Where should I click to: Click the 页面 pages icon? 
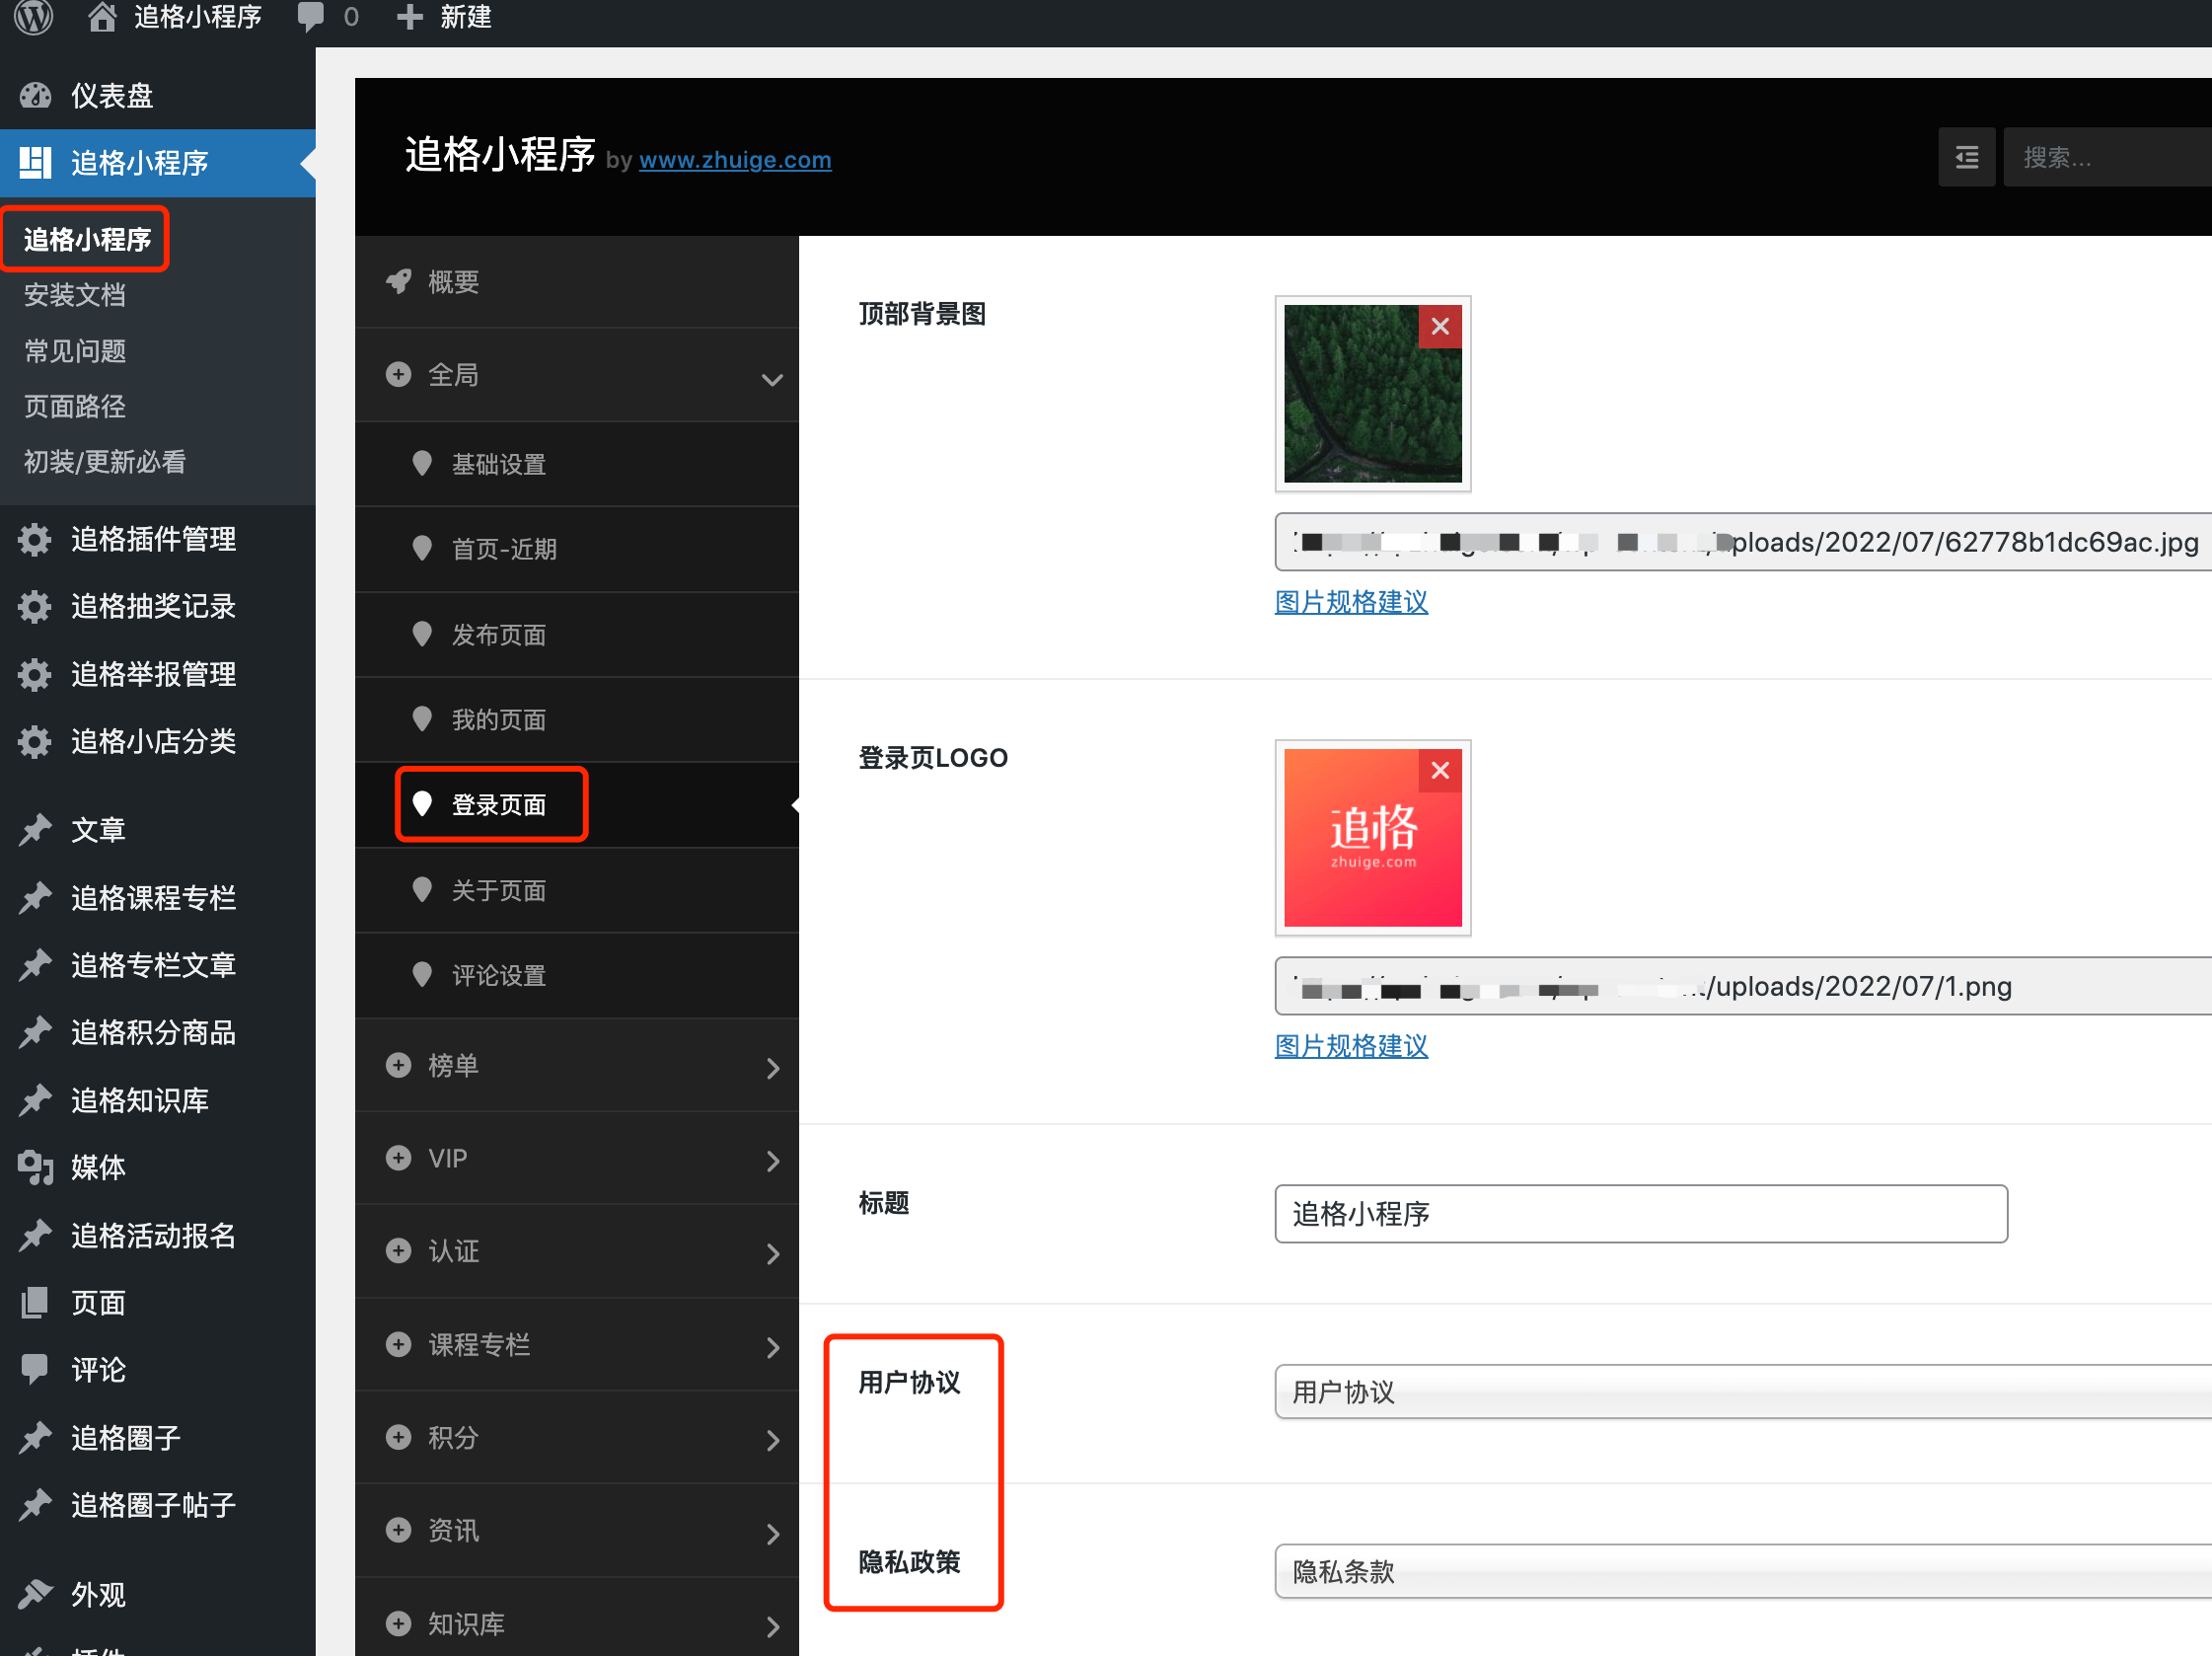(35, 1303)
